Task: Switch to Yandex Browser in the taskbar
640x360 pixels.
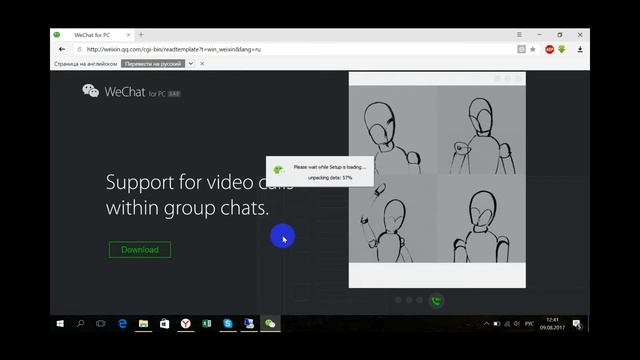Action: pyautogui.click(x=186, y=324)
